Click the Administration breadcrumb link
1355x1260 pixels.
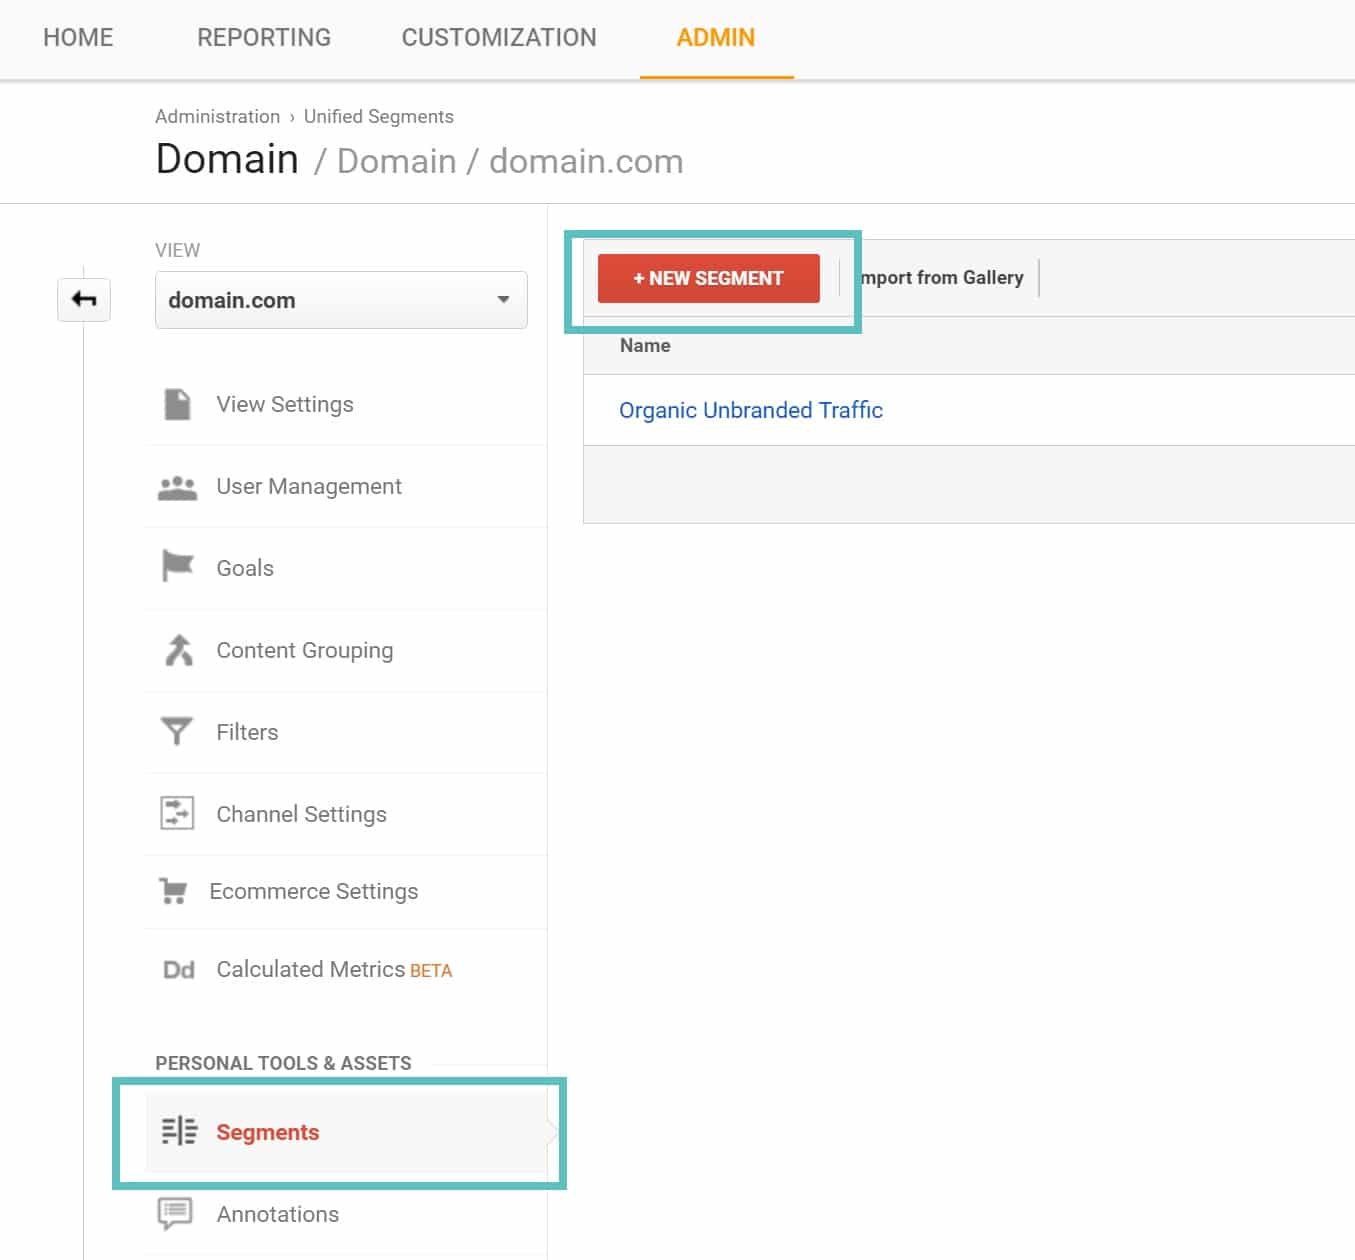click(x=217, y=116)
